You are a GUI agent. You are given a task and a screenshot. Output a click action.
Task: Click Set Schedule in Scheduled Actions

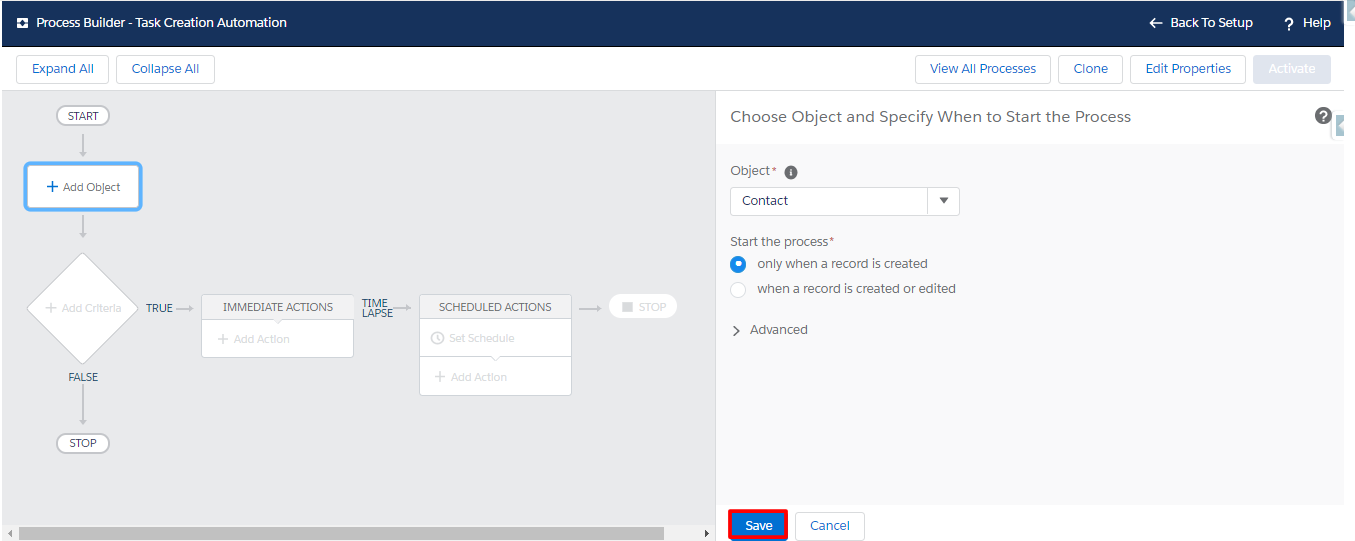point(473,338)
